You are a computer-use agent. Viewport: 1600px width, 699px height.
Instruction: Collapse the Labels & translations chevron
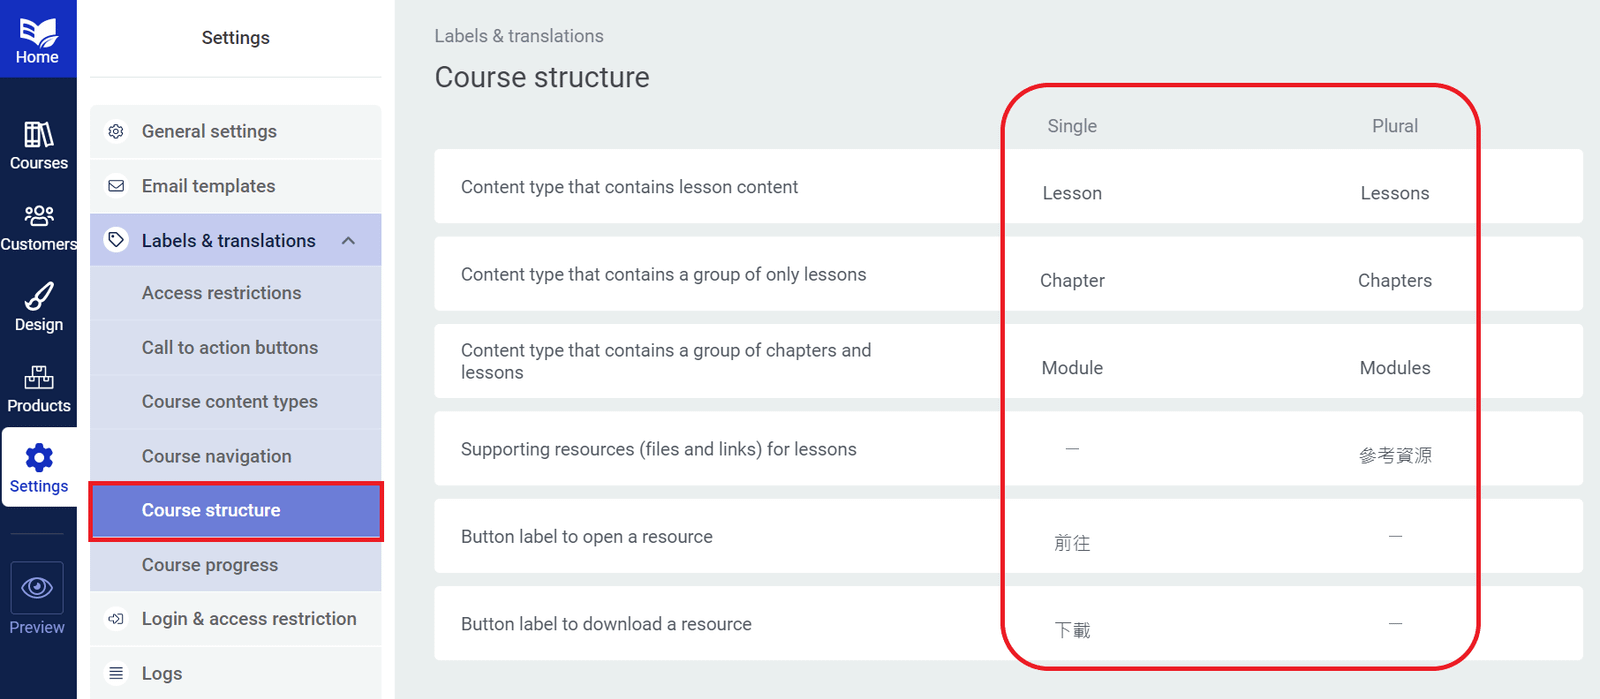[x=348, y=241]
